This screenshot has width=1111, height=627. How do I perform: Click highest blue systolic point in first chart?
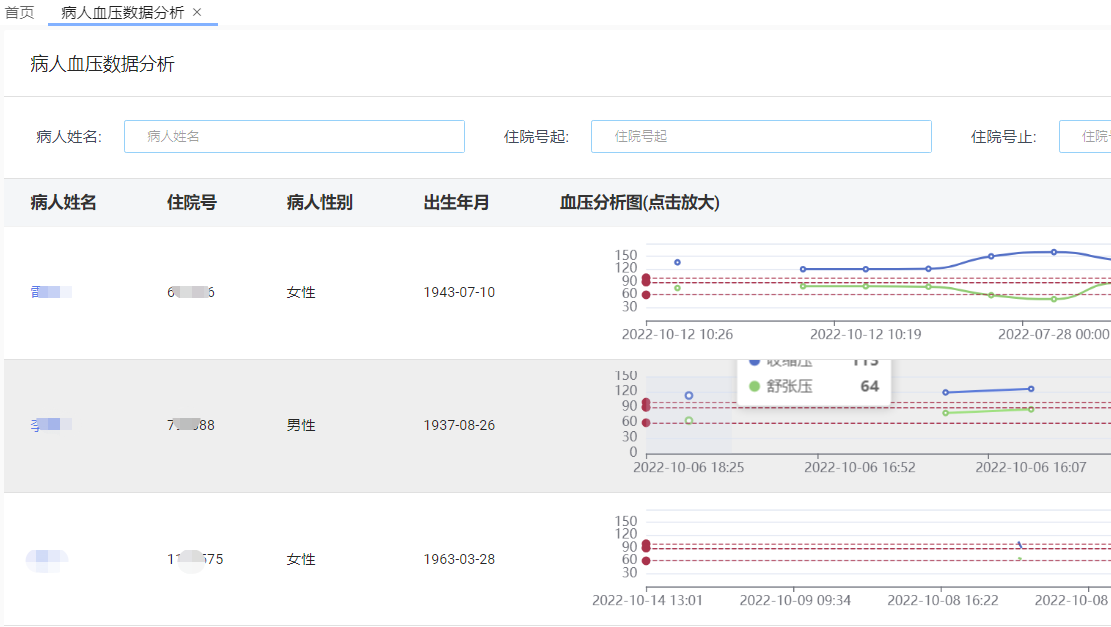(x=1053, y=252)
